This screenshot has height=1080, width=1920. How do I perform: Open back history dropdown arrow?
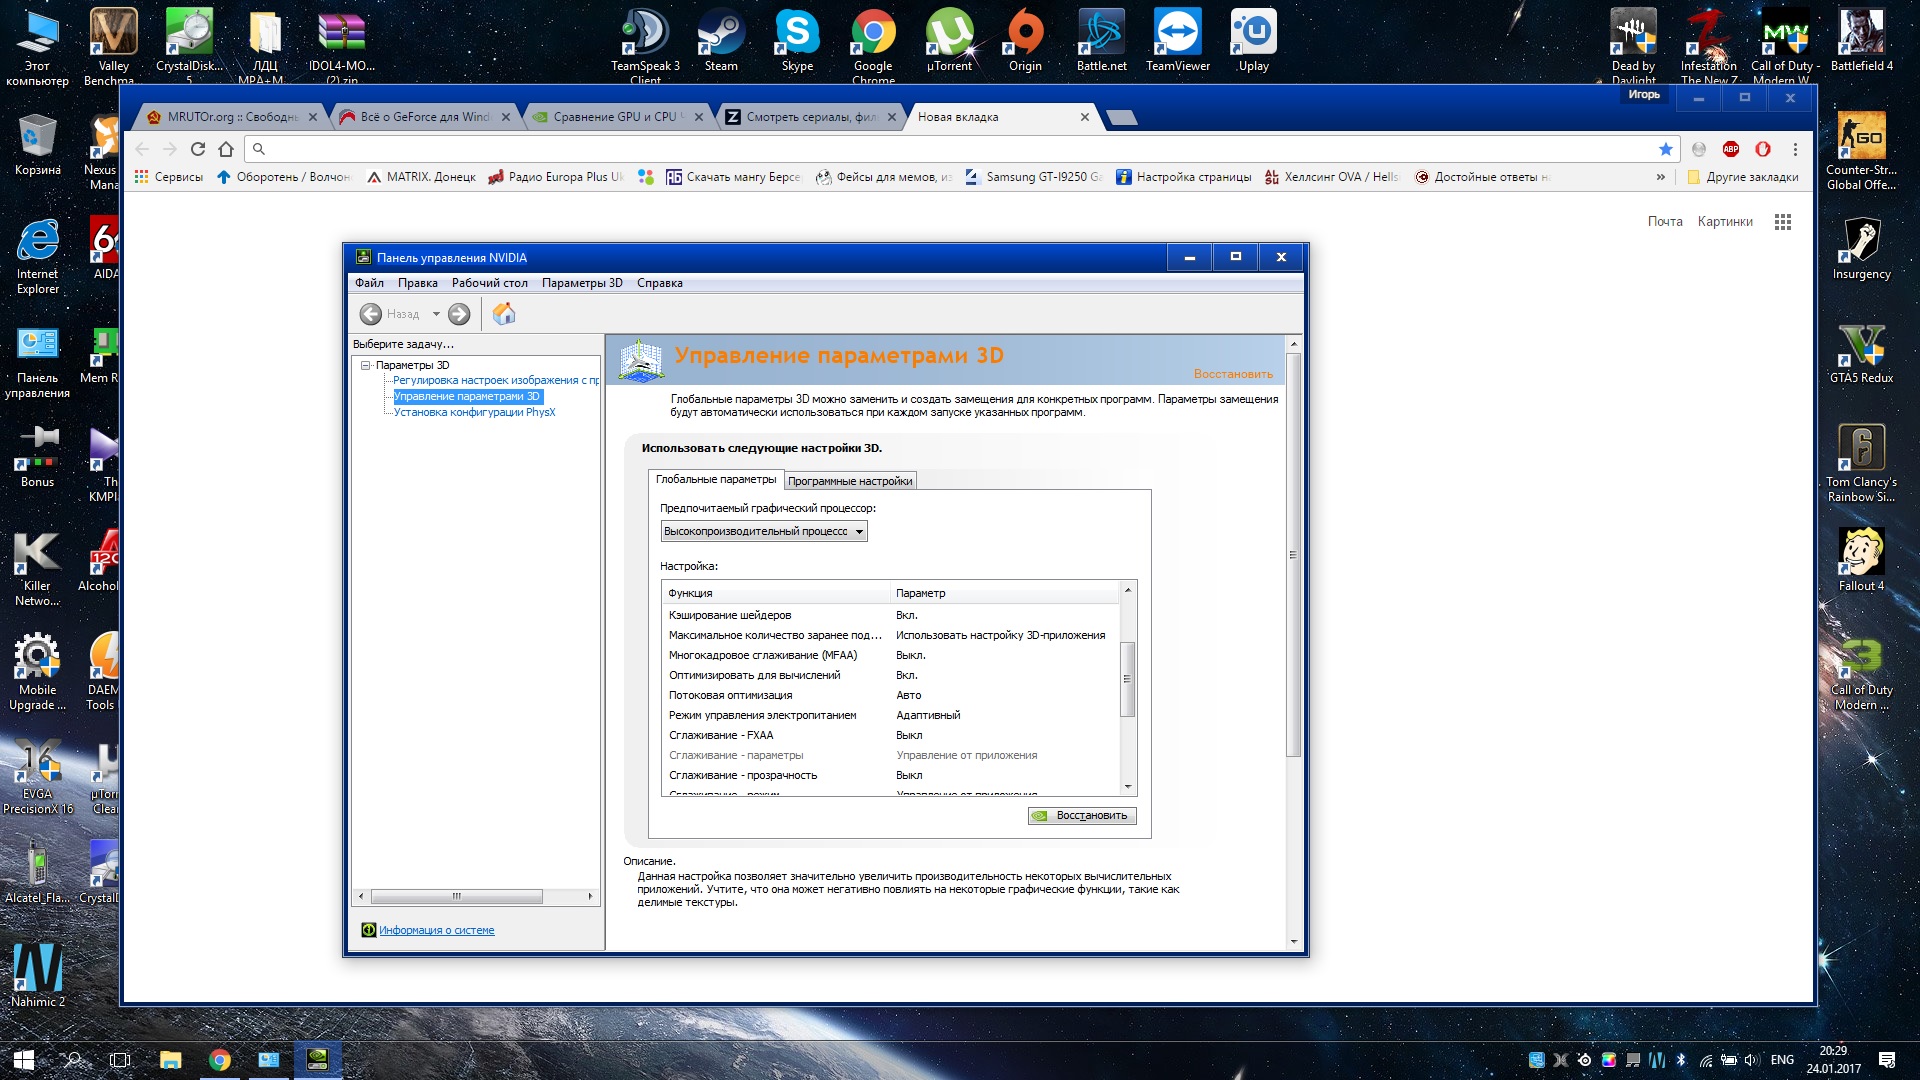pyautogui.click(x=436, y=314)
